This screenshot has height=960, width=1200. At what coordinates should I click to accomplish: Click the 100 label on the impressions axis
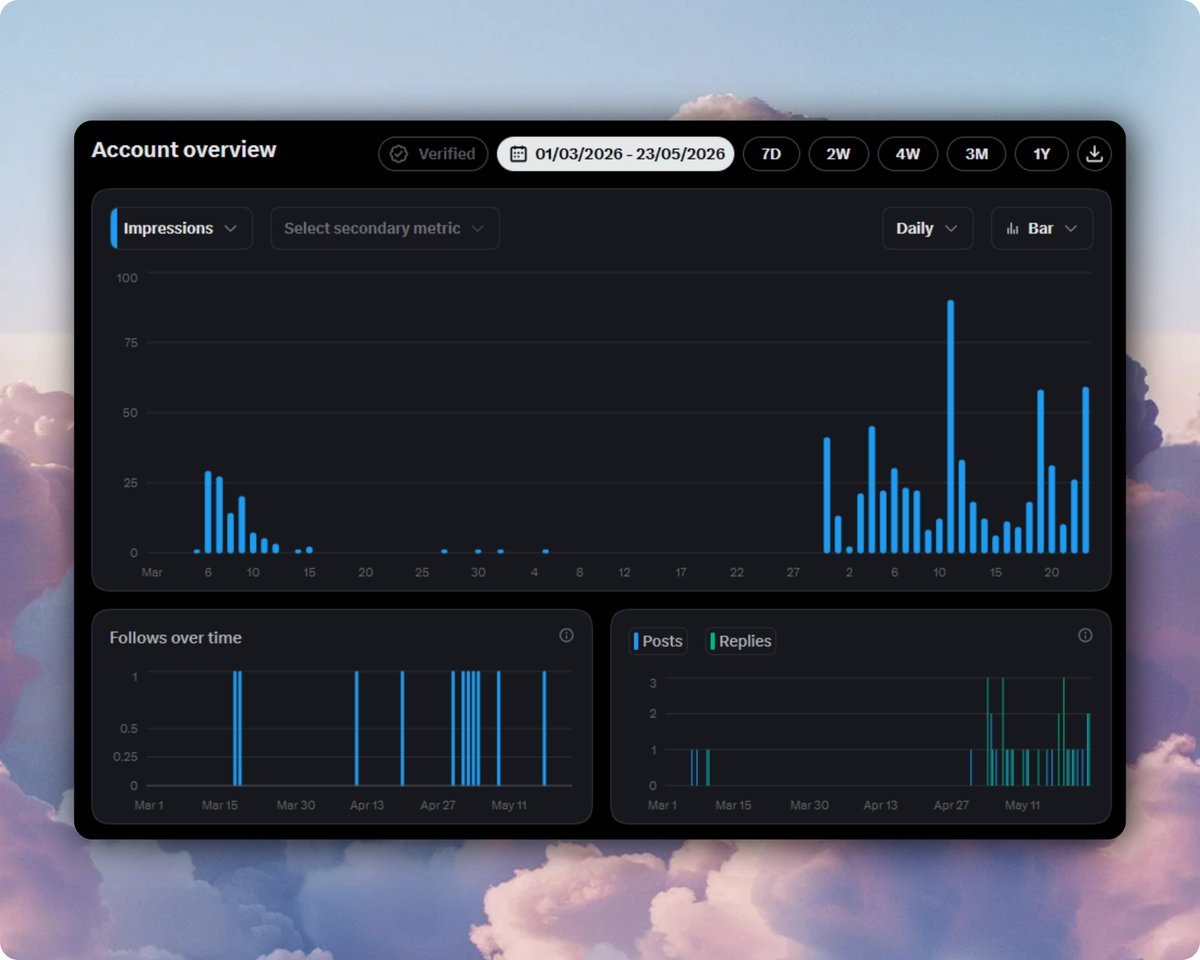click(x=127, y=277)
